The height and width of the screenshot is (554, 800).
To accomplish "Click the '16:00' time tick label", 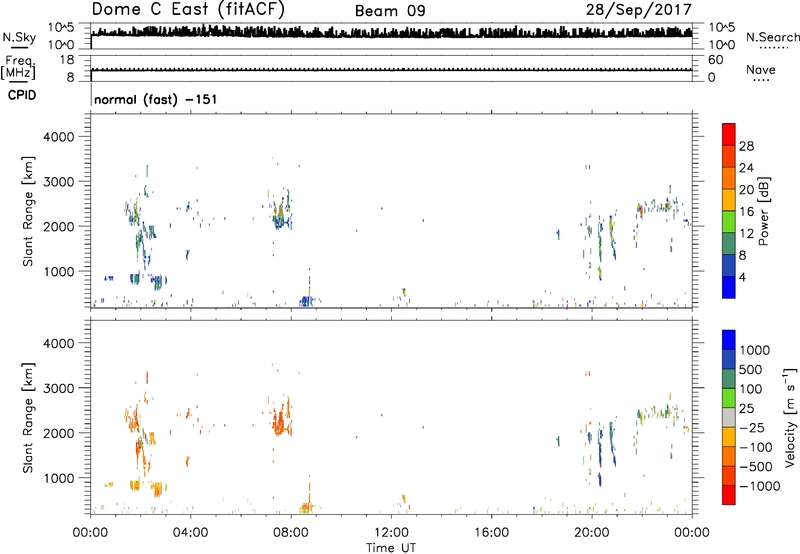I will [491, 533].
